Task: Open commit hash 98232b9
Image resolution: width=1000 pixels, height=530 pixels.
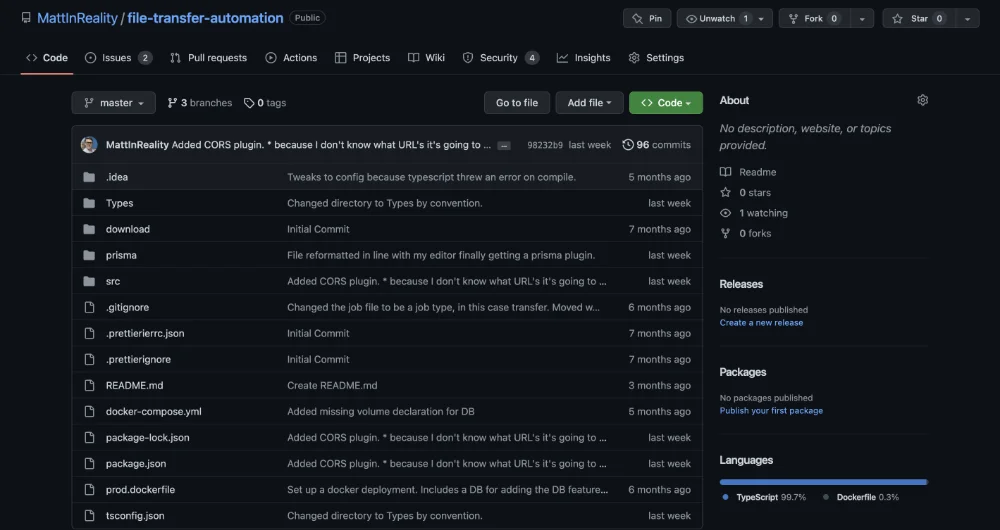Action: click(x=545, y=145)
